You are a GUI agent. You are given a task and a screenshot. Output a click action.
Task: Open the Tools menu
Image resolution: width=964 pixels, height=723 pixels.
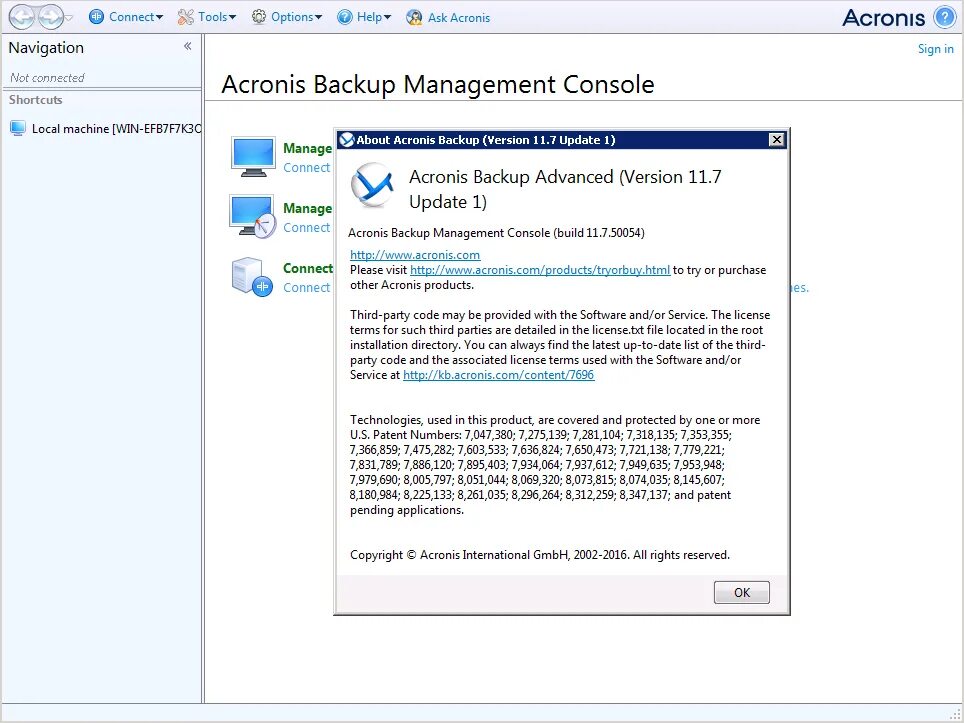(x=207, y=17)
